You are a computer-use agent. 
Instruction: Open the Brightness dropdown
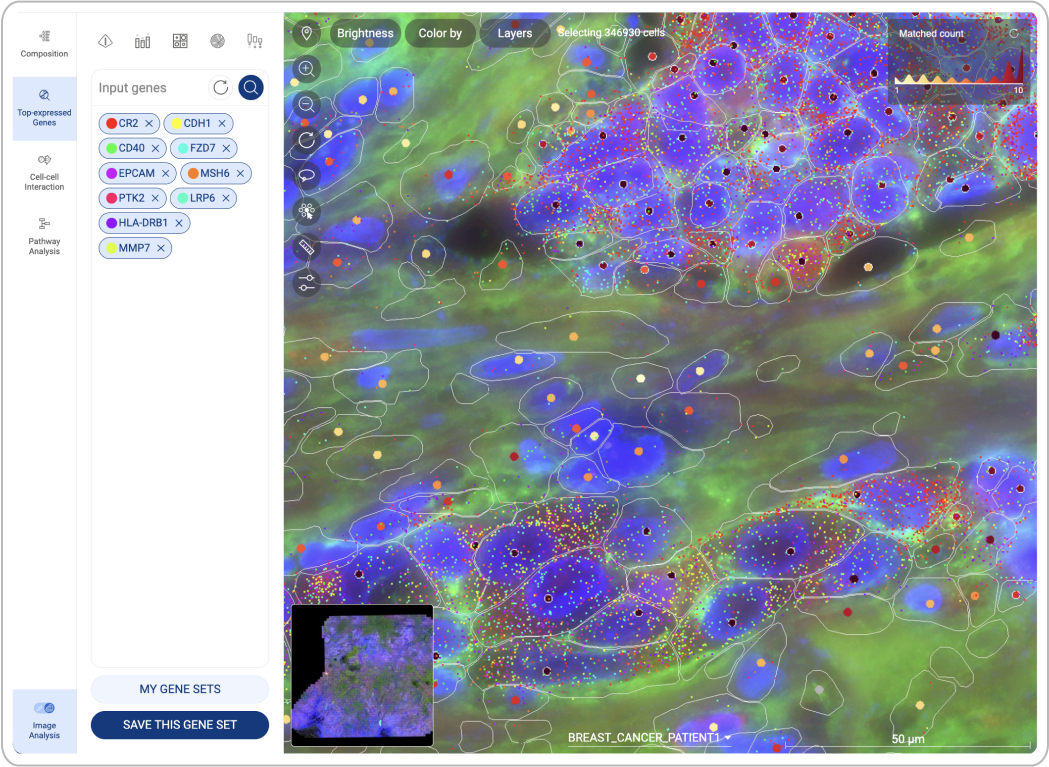tap(365, 33)
